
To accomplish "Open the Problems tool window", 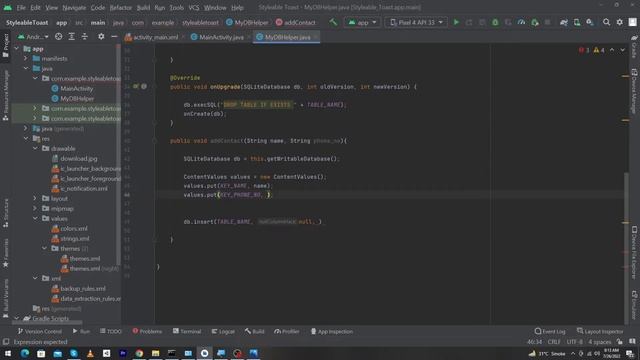I will [147, 331].
